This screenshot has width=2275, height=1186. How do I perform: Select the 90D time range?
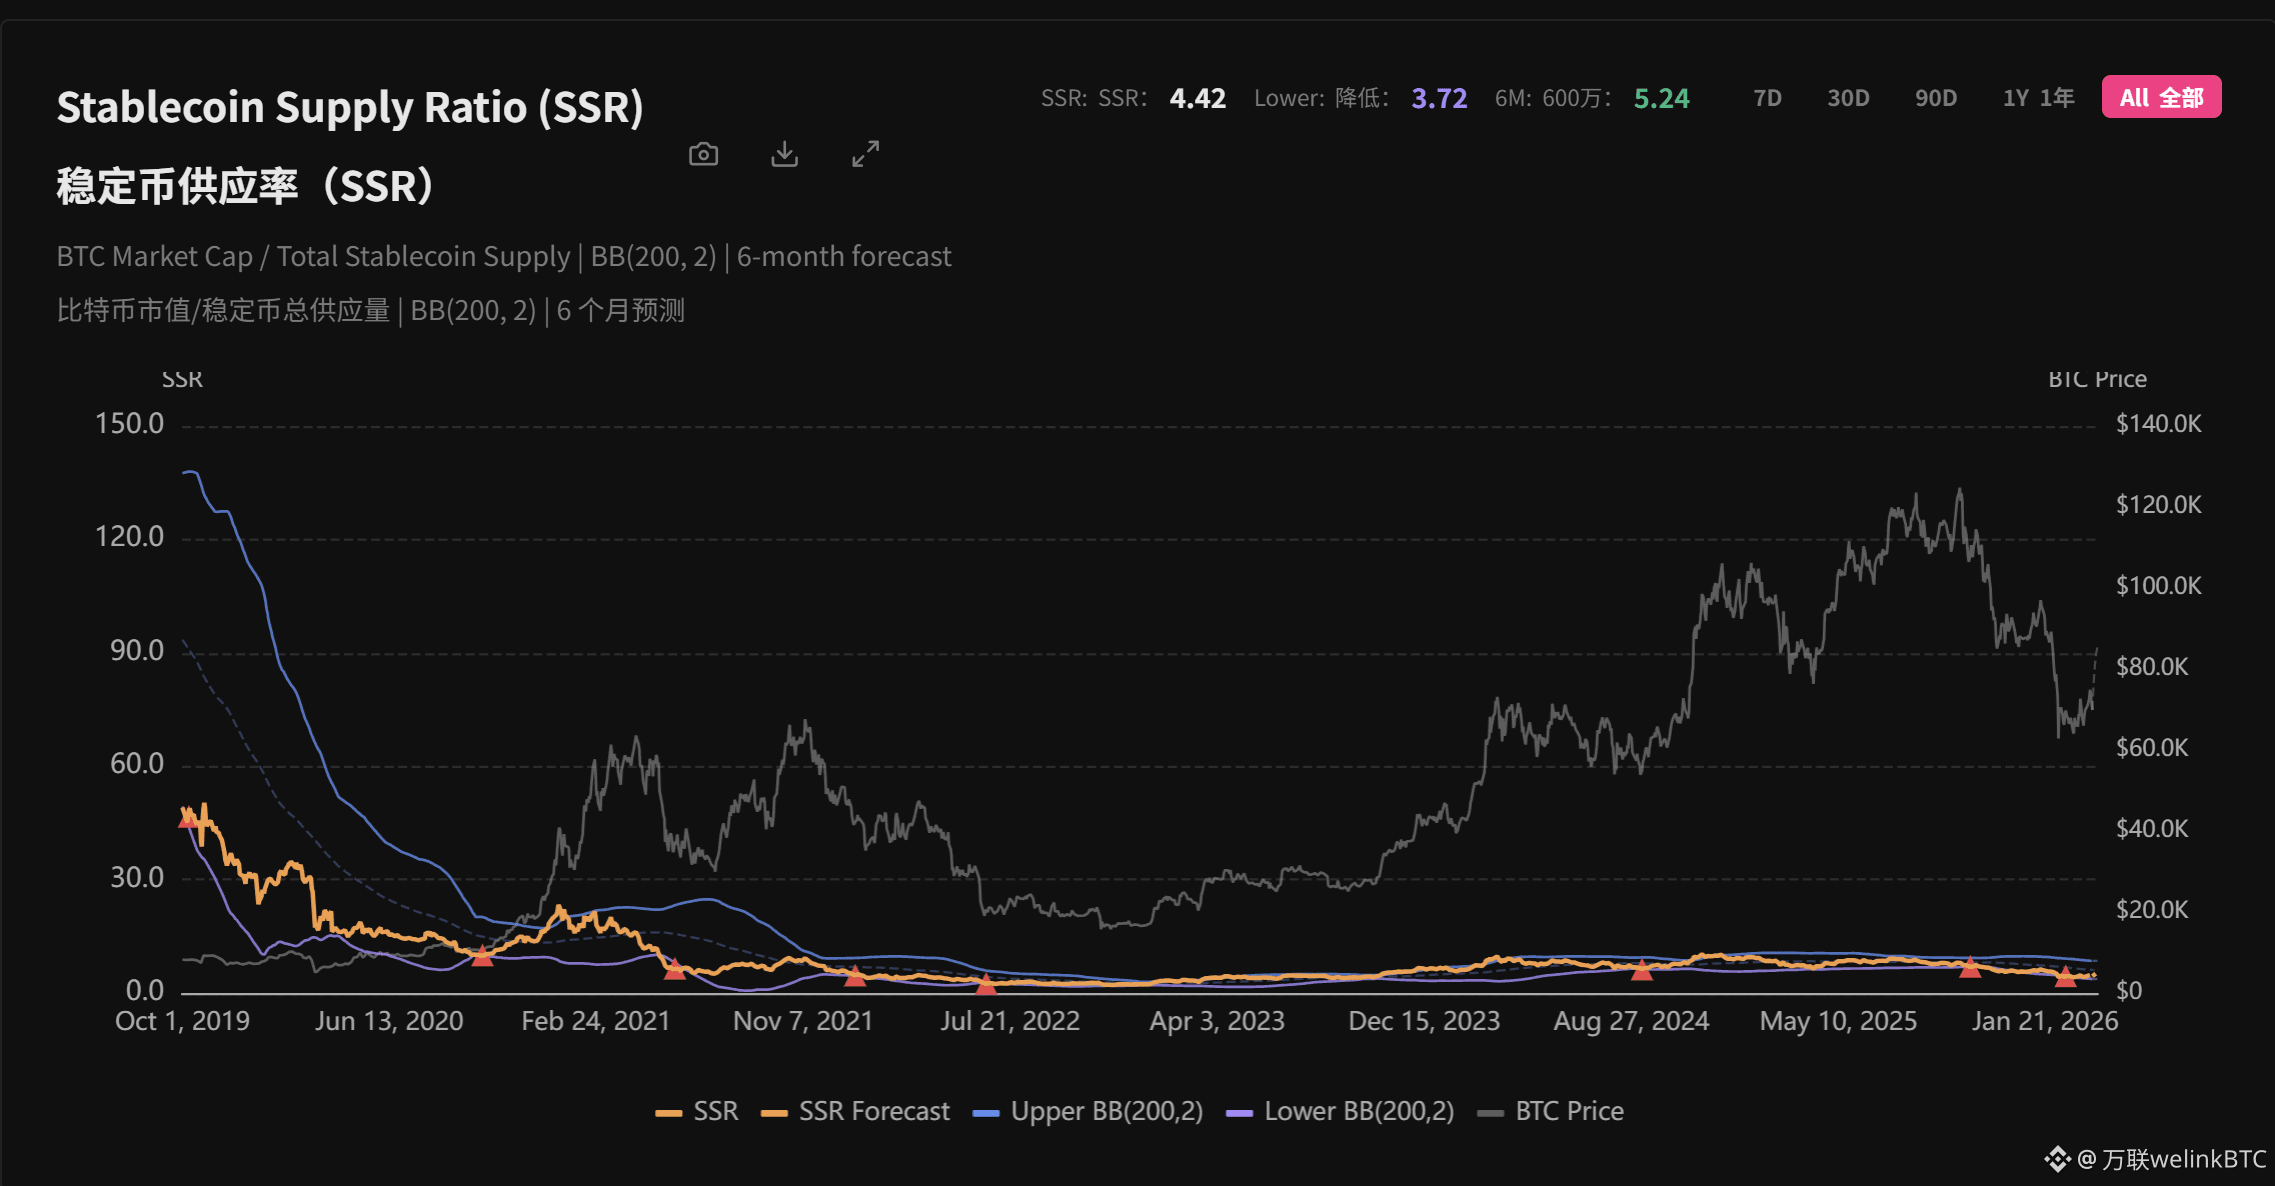pyautogui.click(x=1936, y=98)
